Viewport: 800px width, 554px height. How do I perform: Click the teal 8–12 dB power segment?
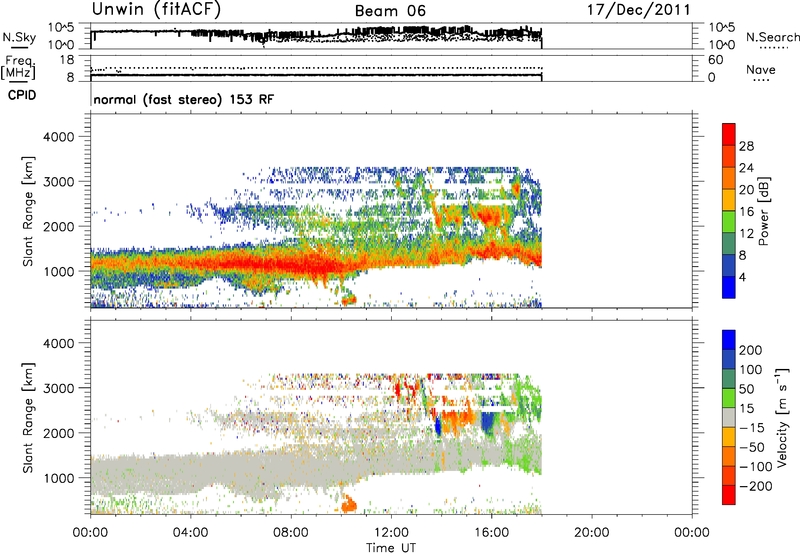point(729,243)
